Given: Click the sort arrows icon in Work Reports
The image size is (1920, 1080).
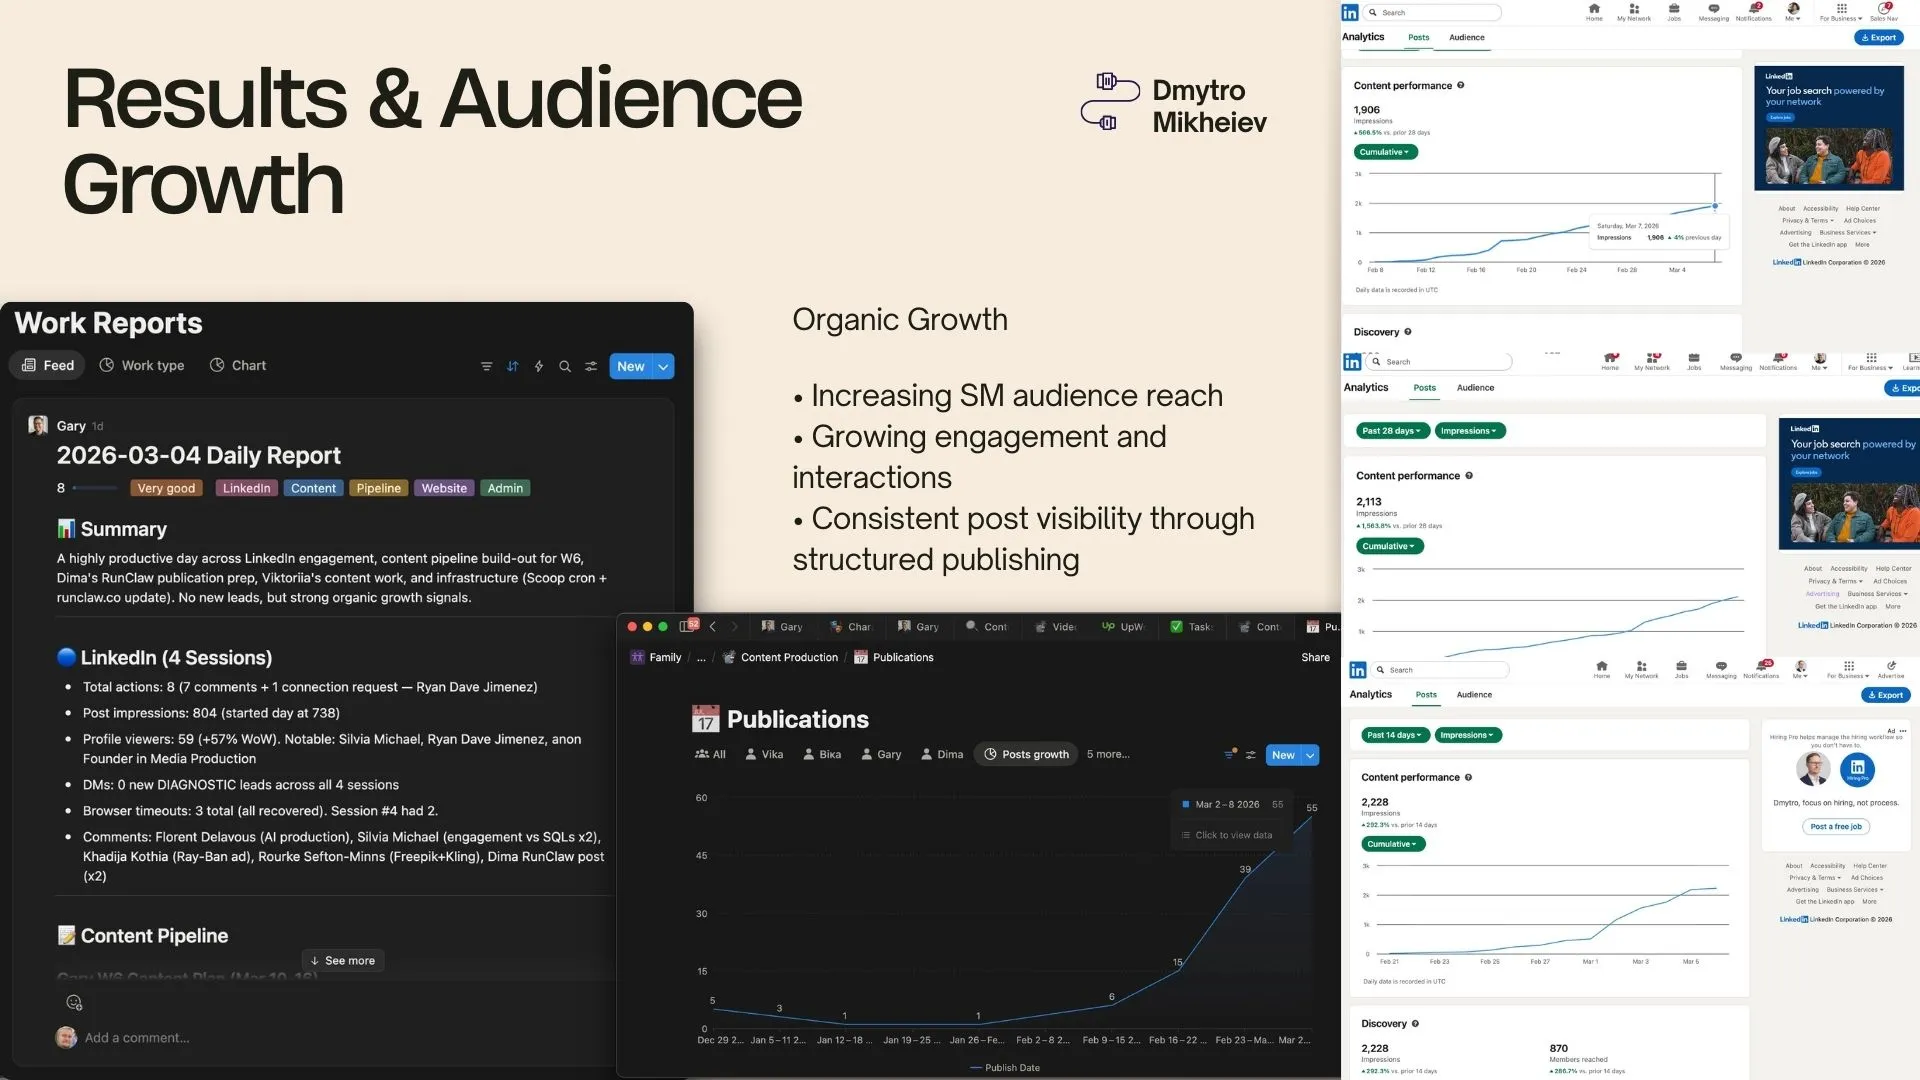Looking at the screenshot, I should click(512, 366).
